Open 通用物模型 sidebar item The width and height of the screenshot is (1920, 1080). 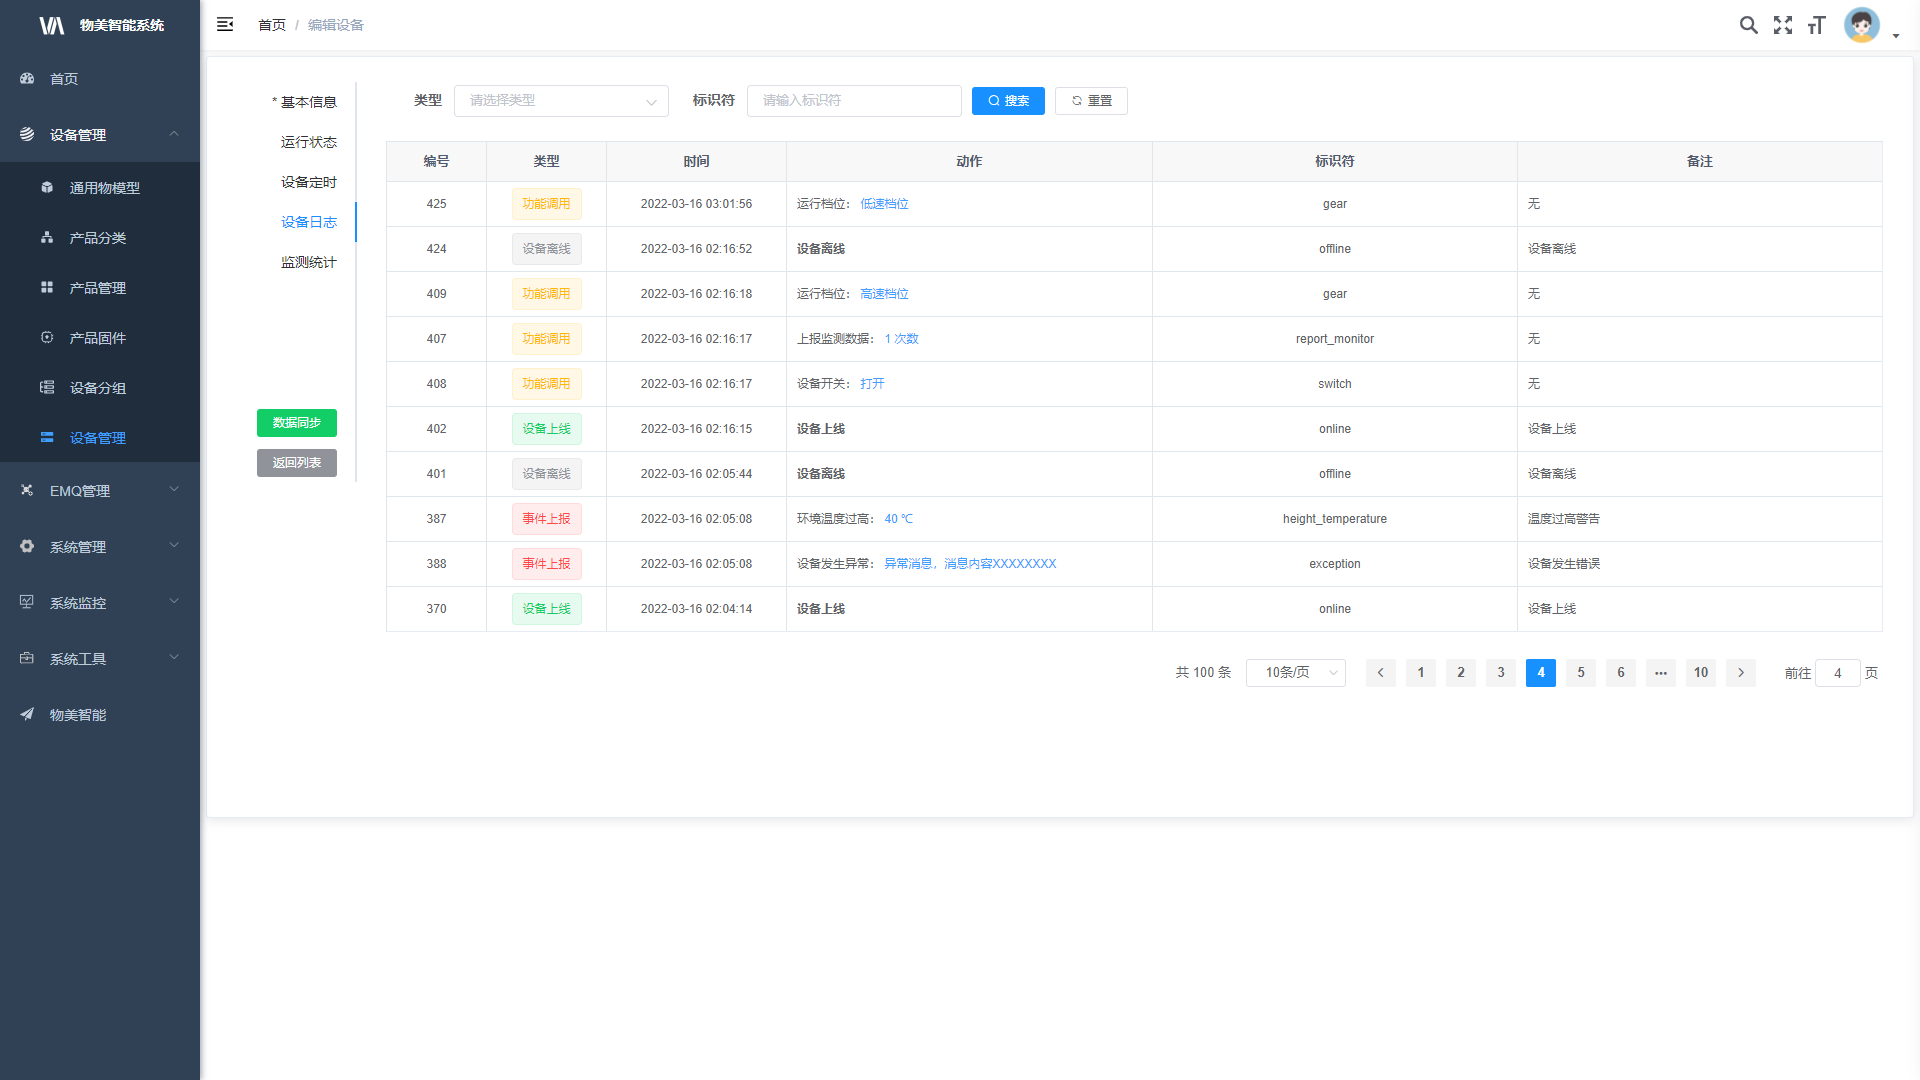[x=104, y=188]
